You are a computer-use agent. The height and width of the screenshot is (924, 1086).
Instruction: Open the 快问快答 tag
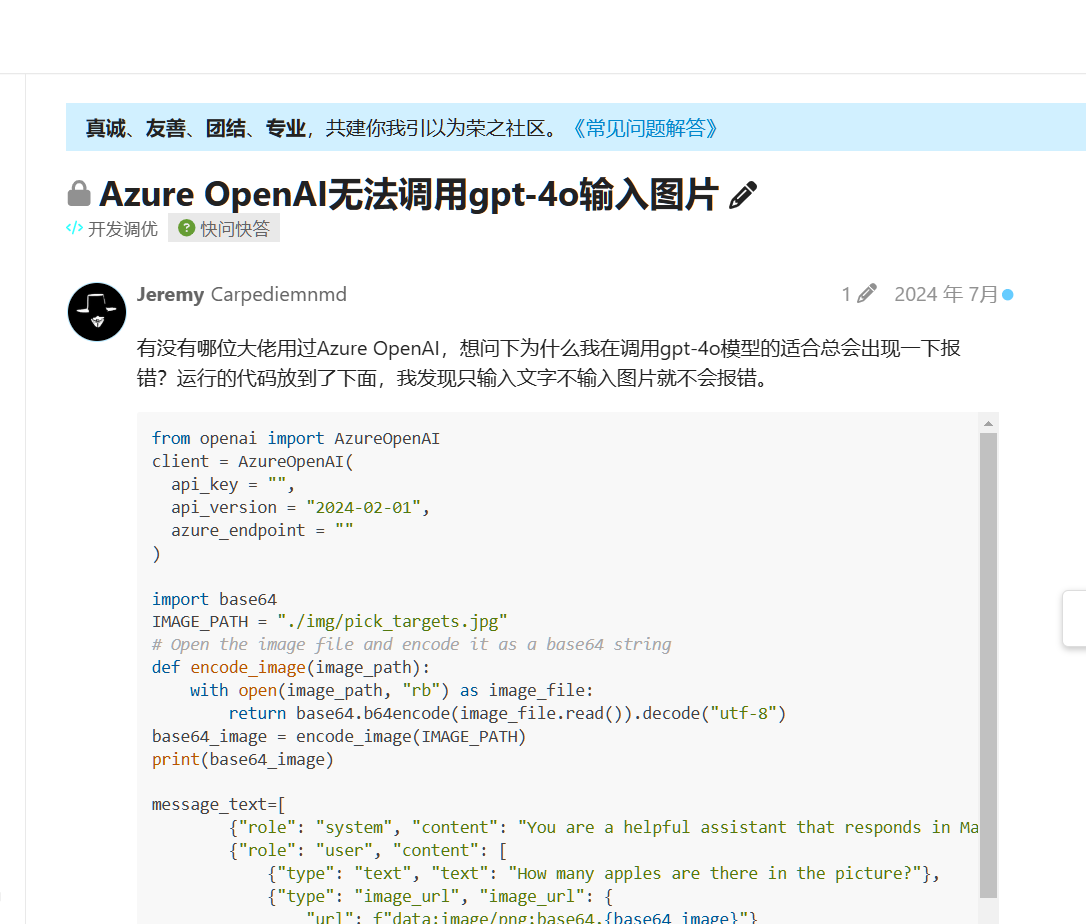[x=224, y=229]
